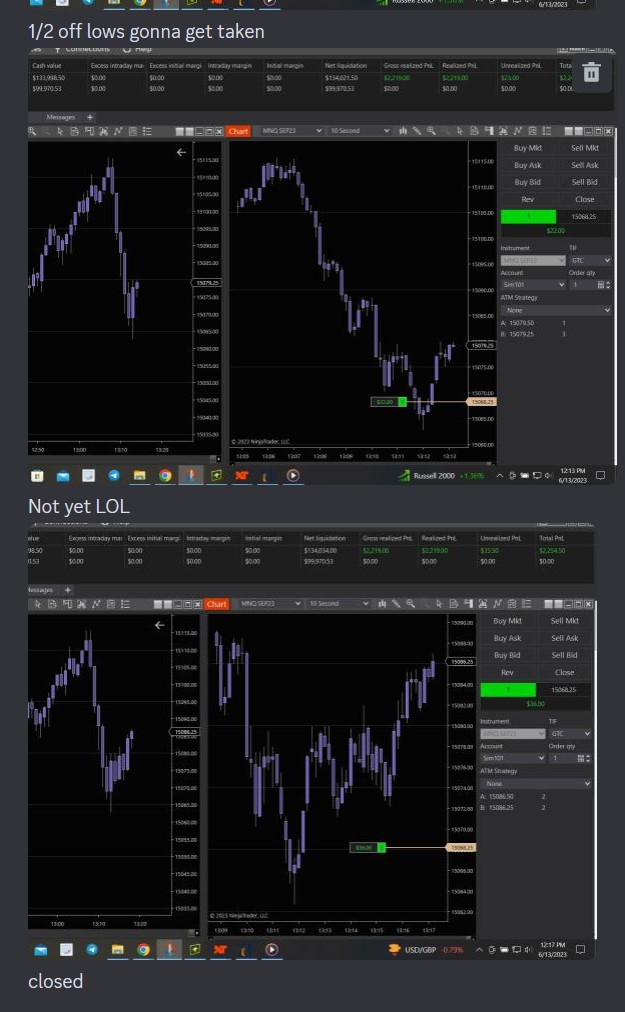Open File Explorer in the 12:17 PM taskbar
625x1012 pixels.
[118, 949]
